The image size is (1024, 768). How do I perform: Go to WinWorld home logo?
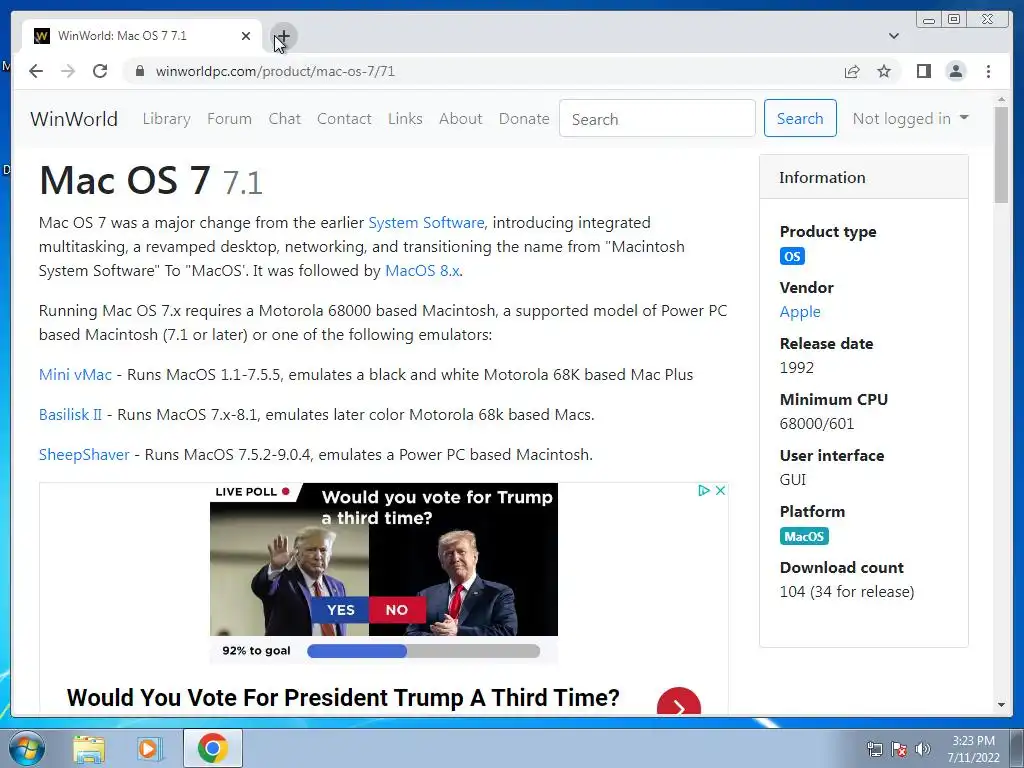tap(74, 119)
